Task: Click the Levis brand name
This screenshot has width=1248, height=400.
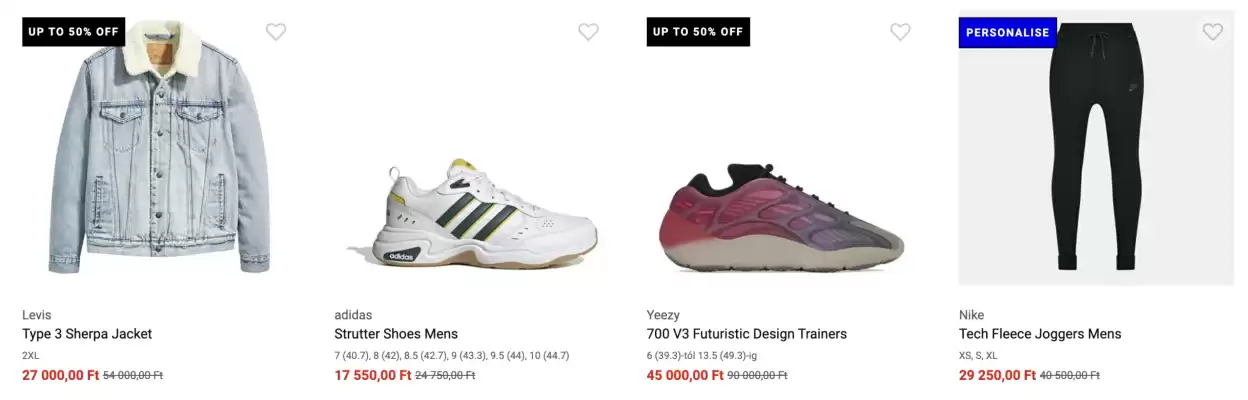Action: (x=37, y=315)
